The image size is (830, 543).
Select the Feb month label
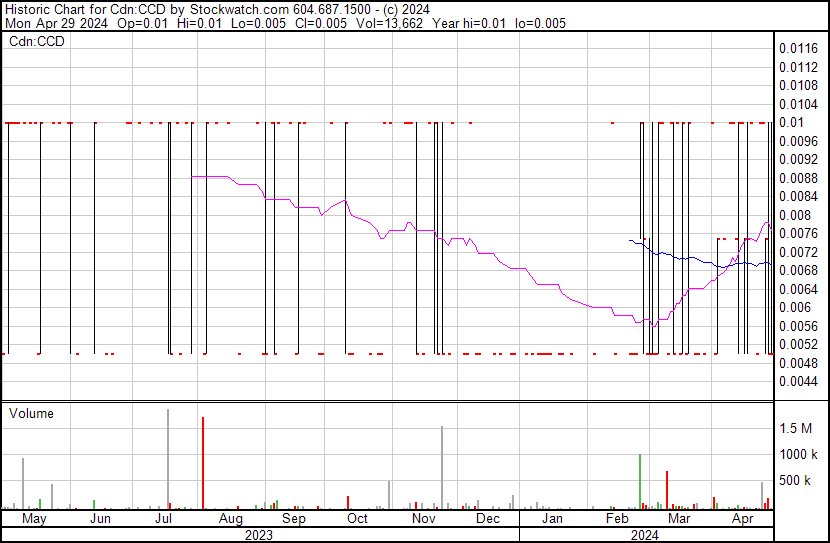pyautogui.click(x=617, y=518)
